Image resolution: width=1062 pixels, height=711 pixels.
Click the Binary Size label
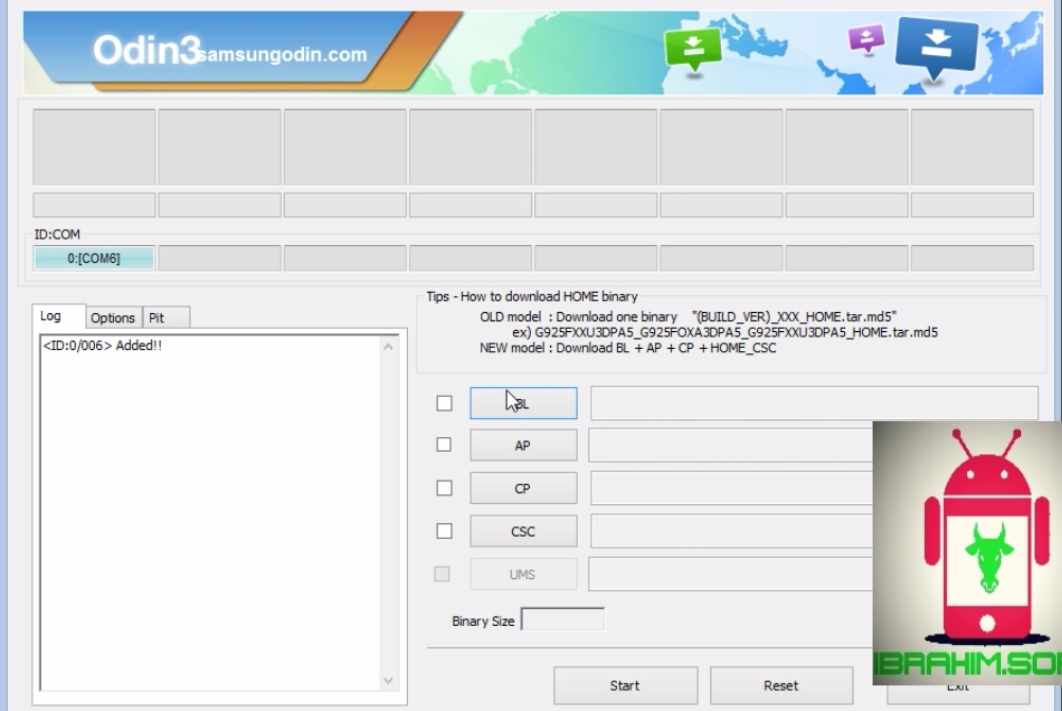(483, 621)
